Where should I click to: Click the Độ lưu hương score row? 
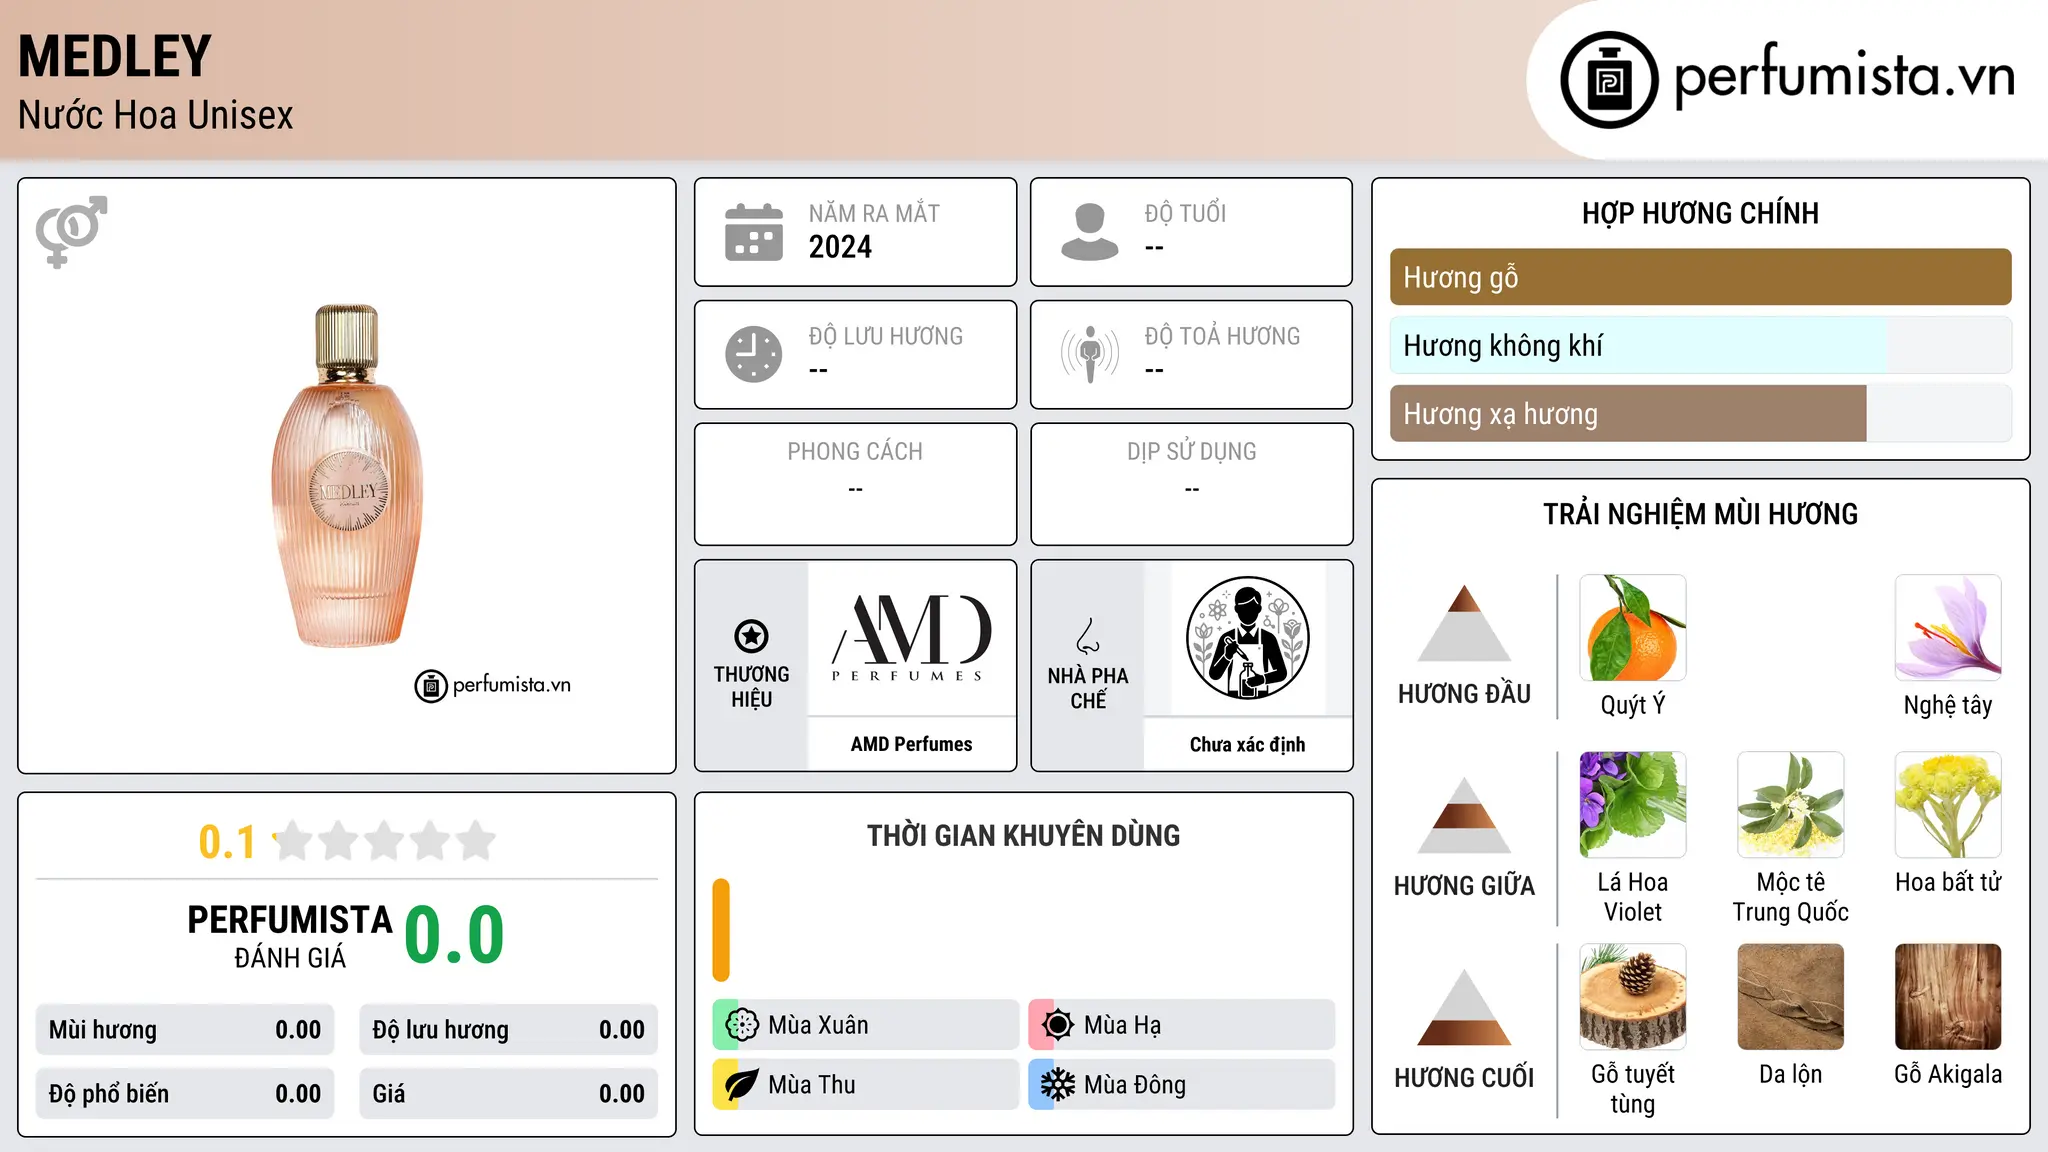(x=508, y=1030)
